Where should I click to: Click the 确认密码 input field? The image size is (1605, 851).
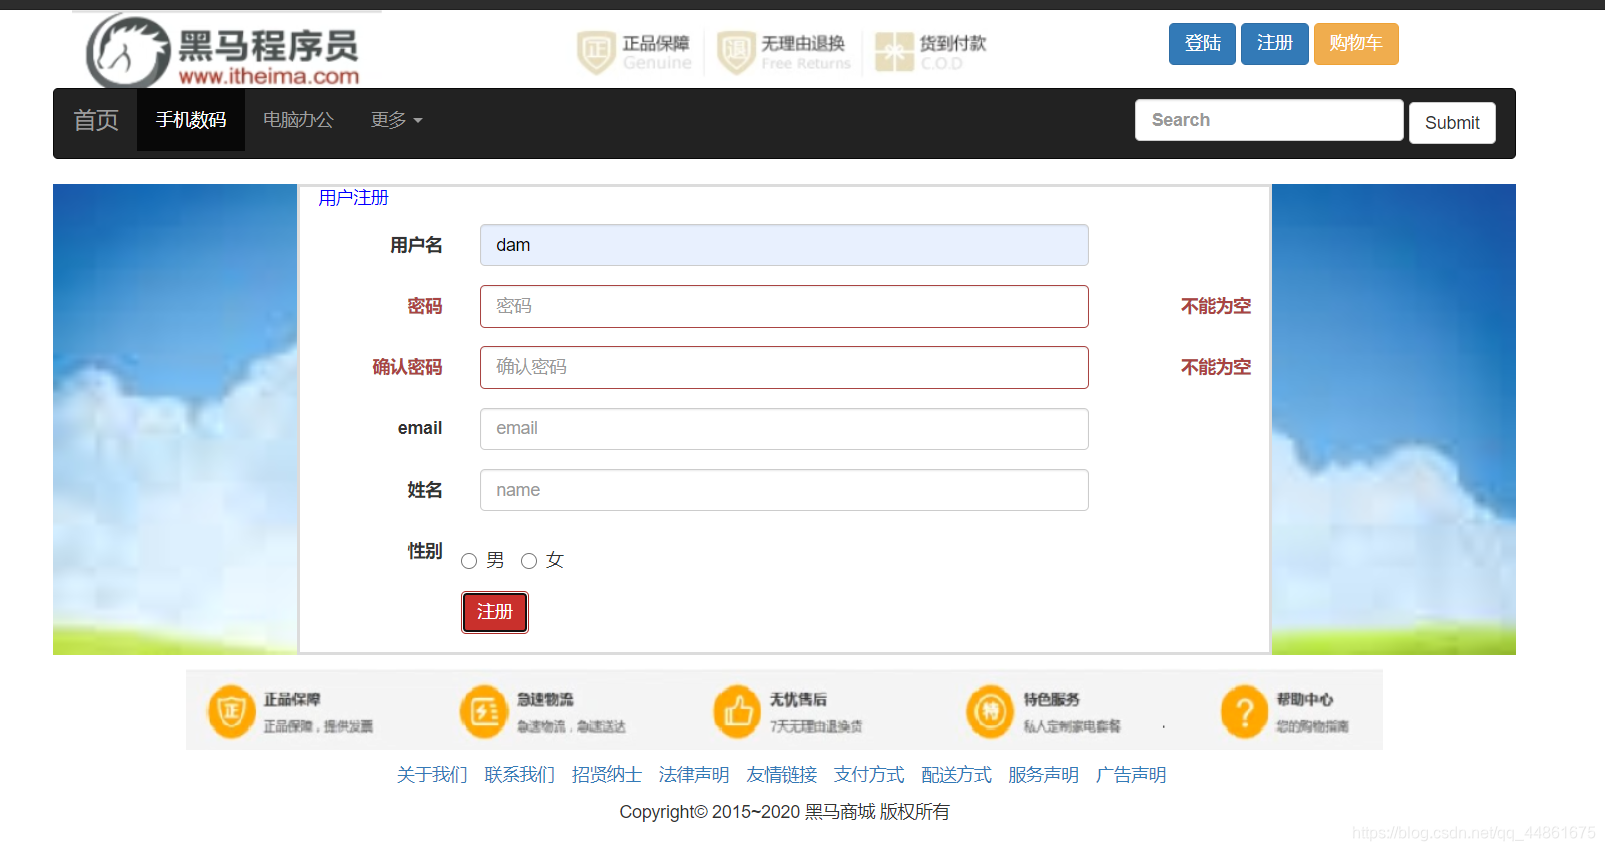pyautogui.click(x=784, y=367)
